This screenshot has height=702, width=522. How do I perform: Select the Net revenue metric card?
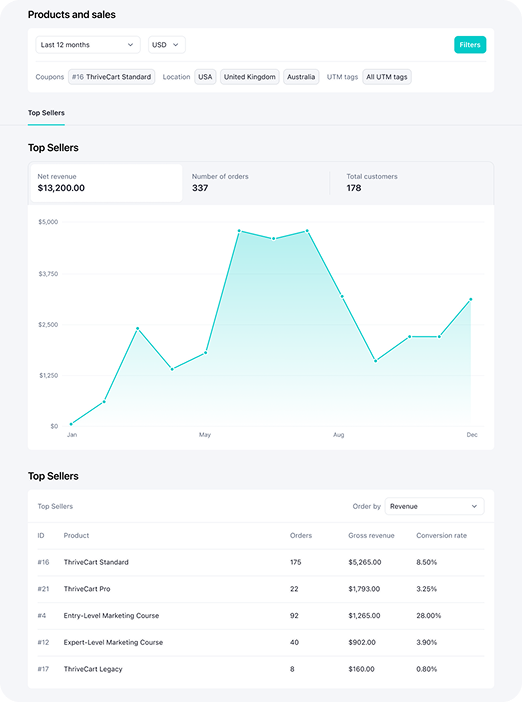tap(106, 183)
